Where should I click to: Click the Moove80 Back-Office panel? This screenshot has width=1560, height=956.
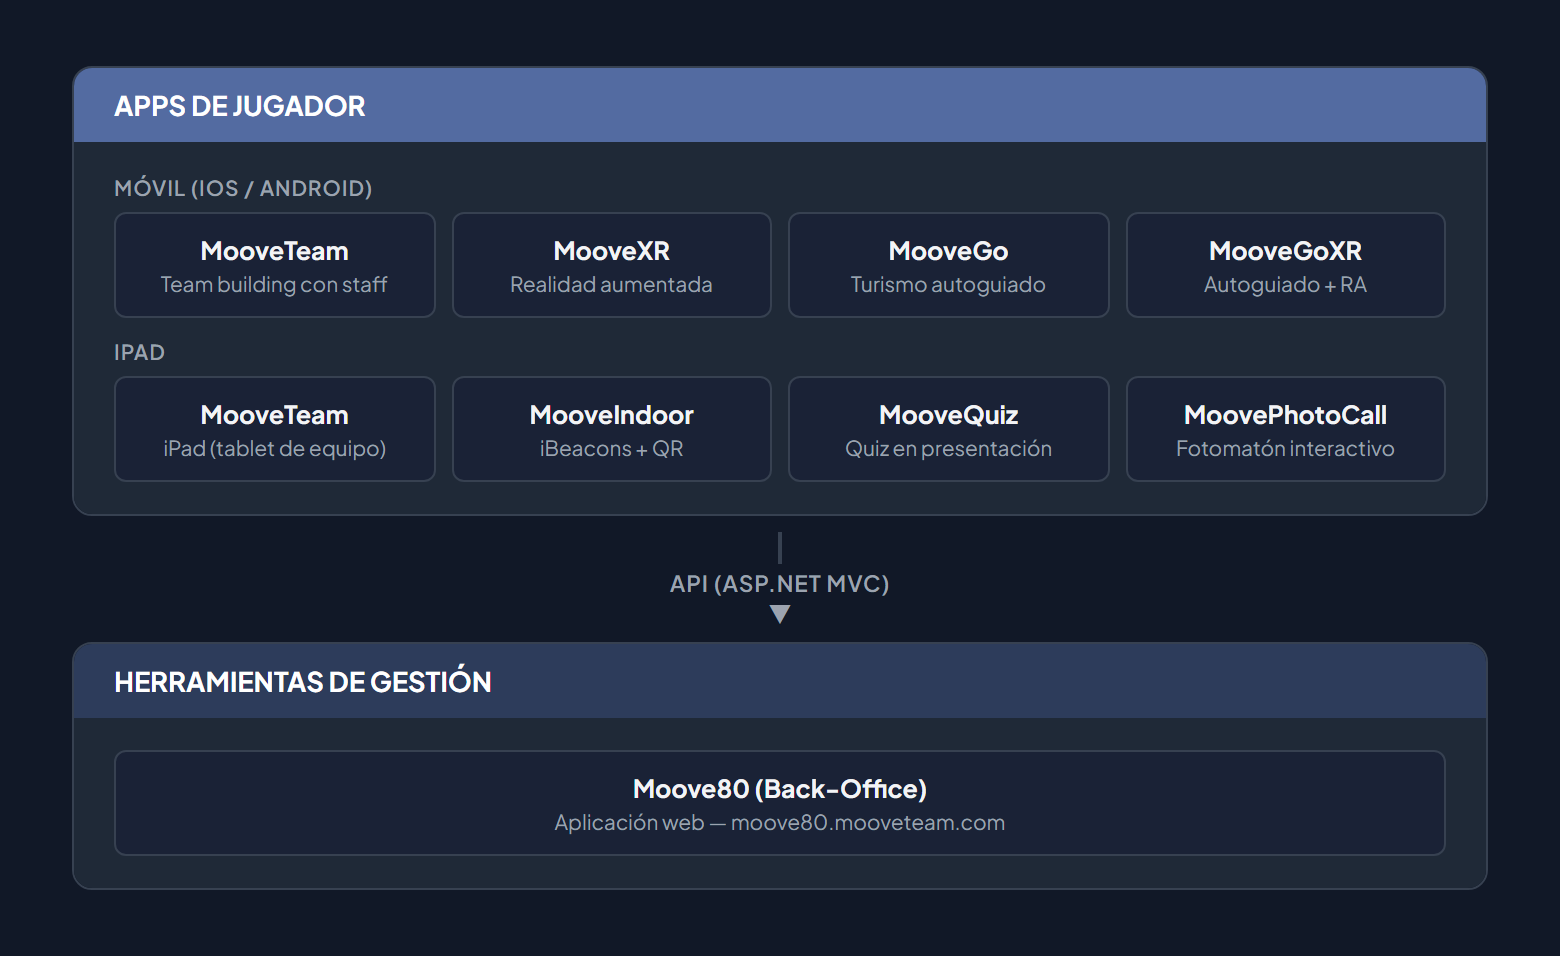[780, 803]
